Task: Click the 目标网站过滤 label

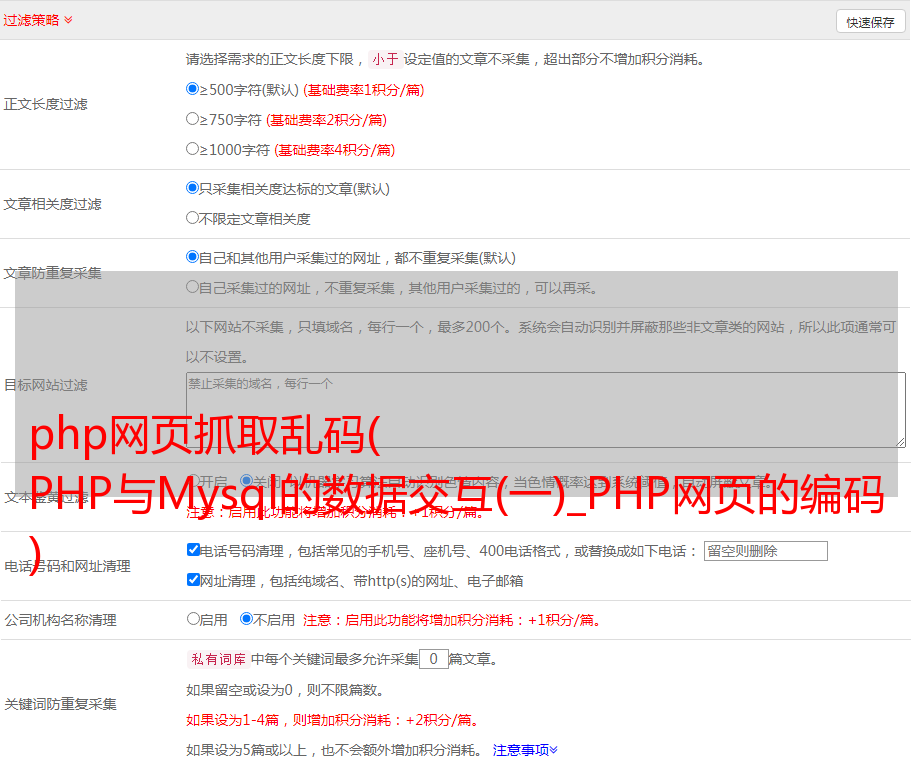Action: (45, 385)
